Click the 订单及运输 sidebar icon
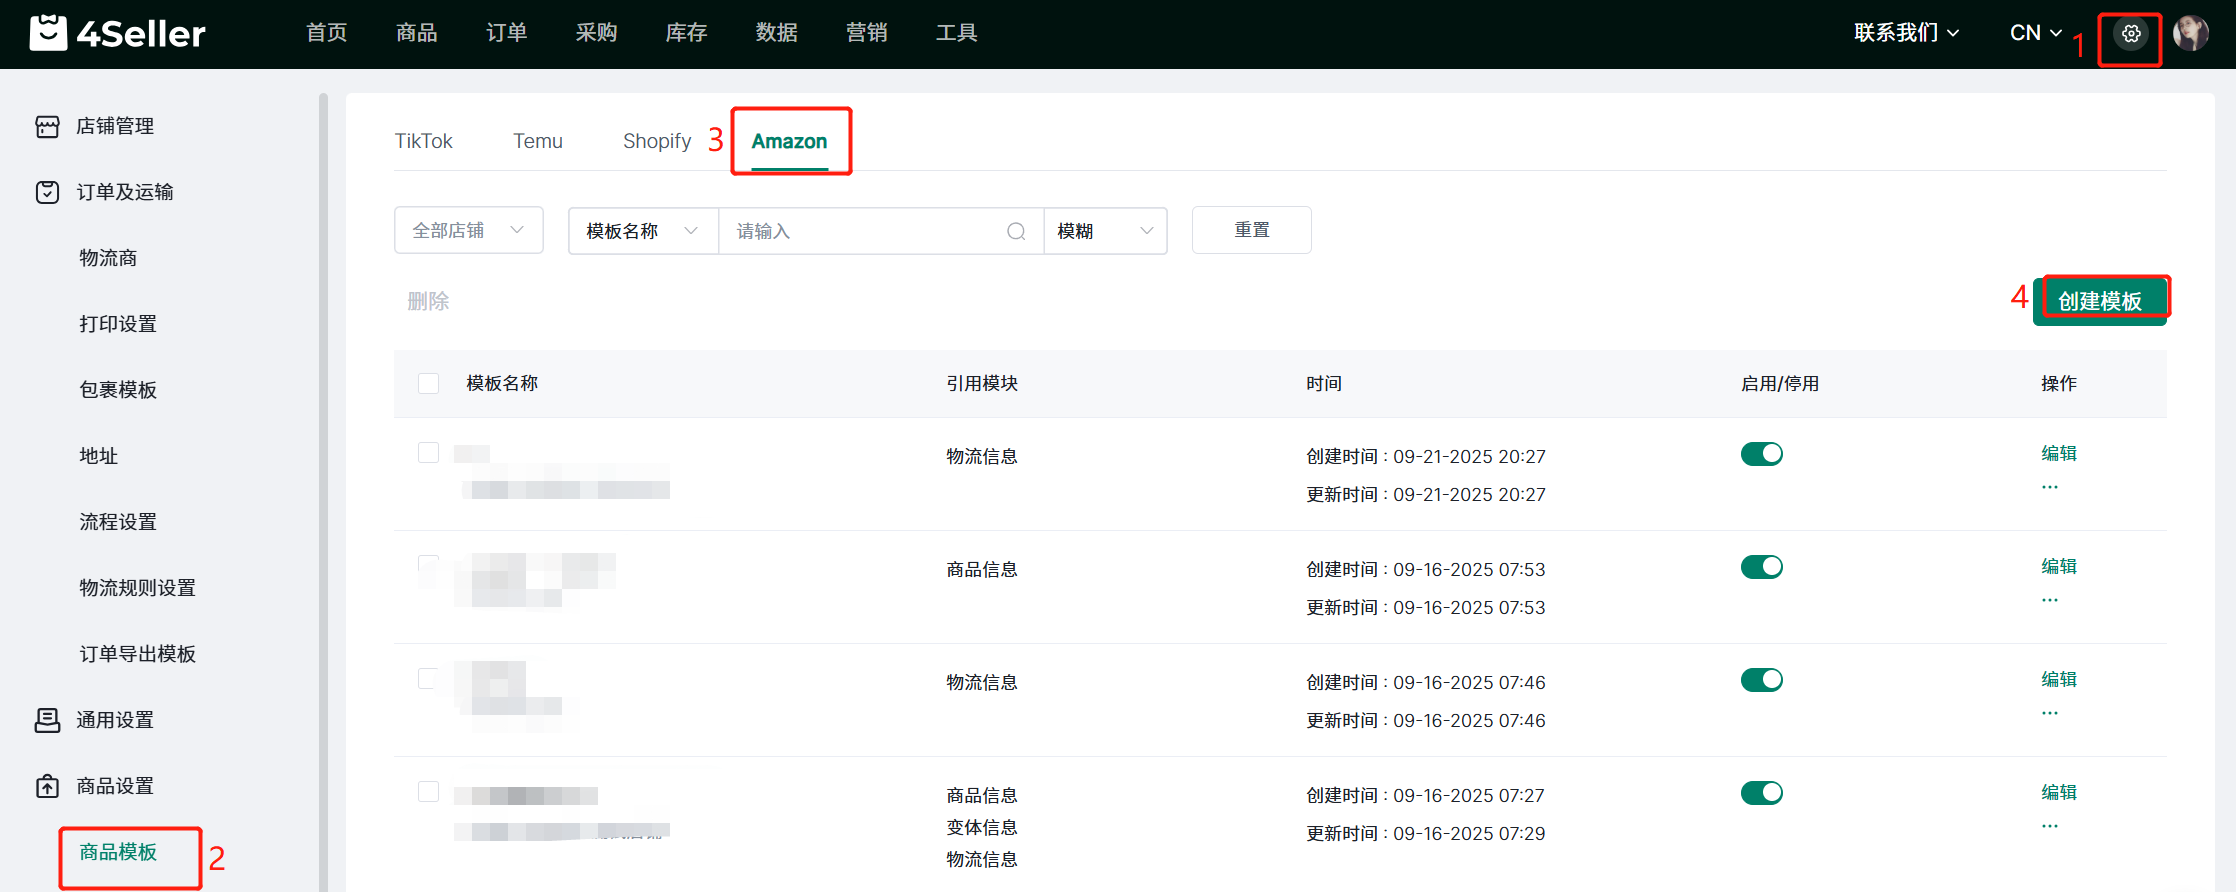Viewport: 2236px width, 892px height. [47, 192]
